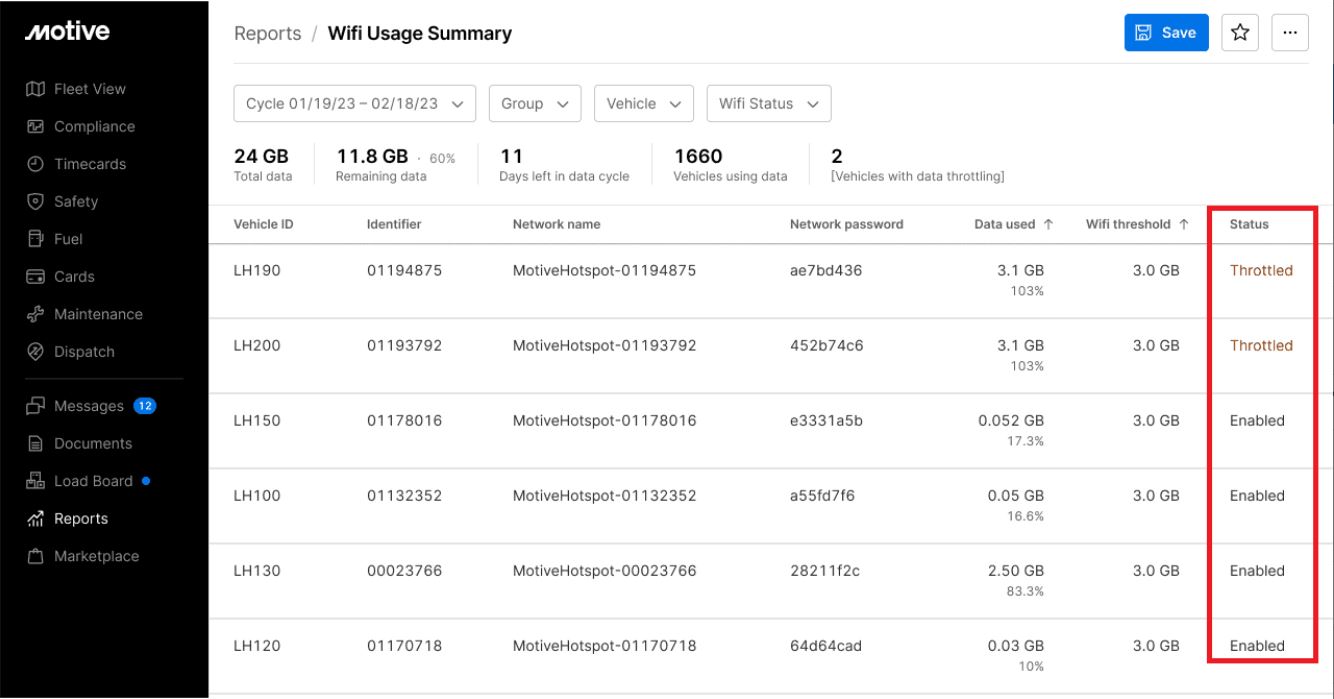The height and width of the screenshot is (699, 1334).
Task: Click the Motive logo
Action: [67, 33]
